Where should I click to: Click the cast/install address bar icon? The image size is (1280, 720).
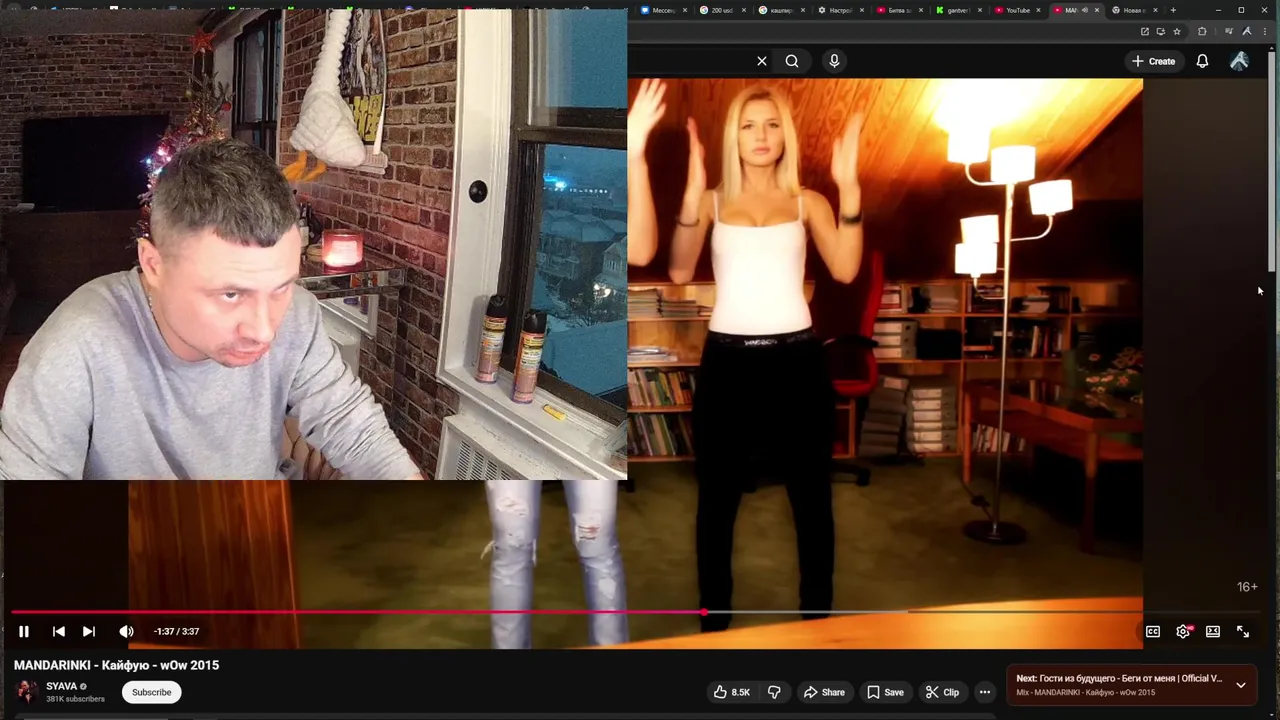pyautogui.click(x=1161, y=31)
